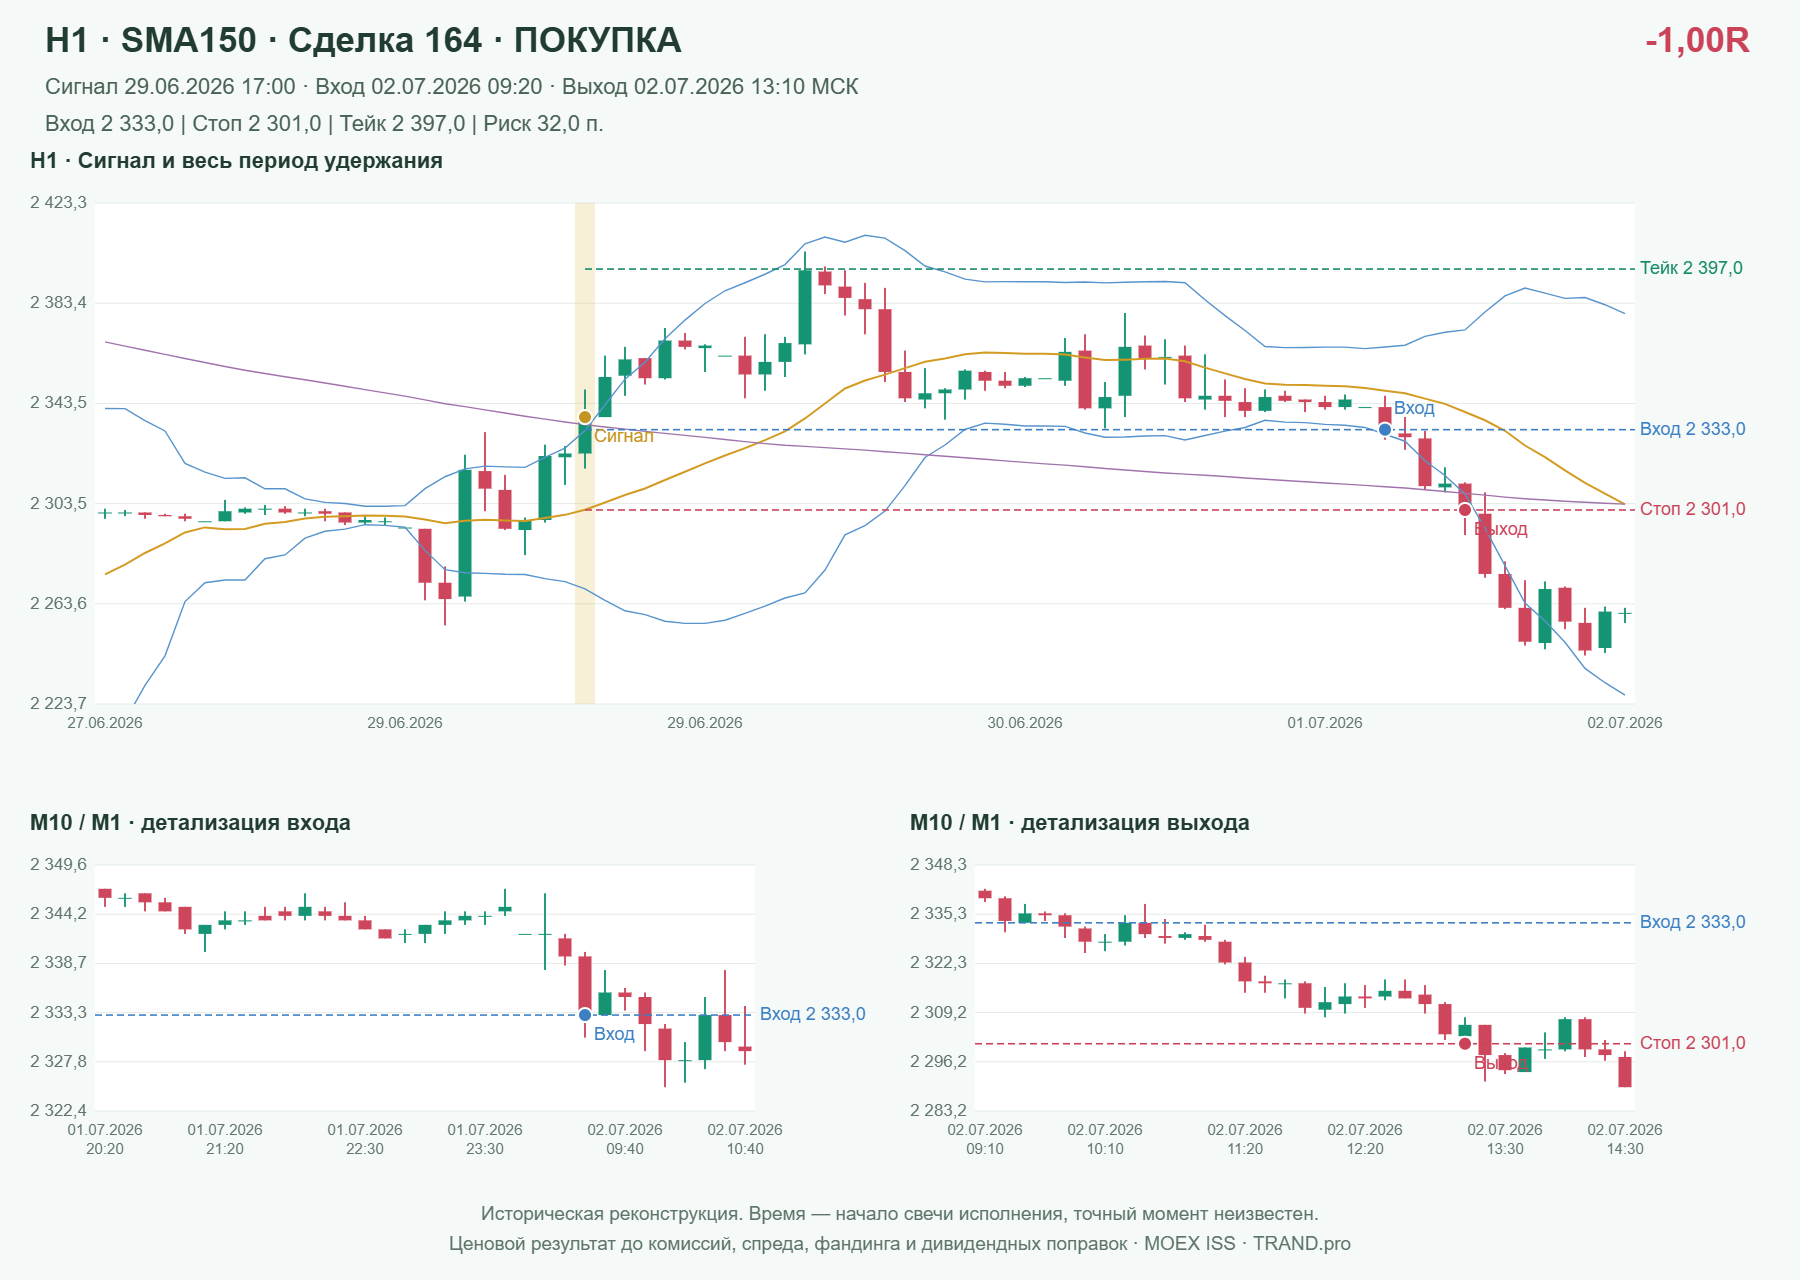The image size is (1800, 1280).
Task: Click the orange signal marker dot on H1 chart
Action: pos(585,417)
